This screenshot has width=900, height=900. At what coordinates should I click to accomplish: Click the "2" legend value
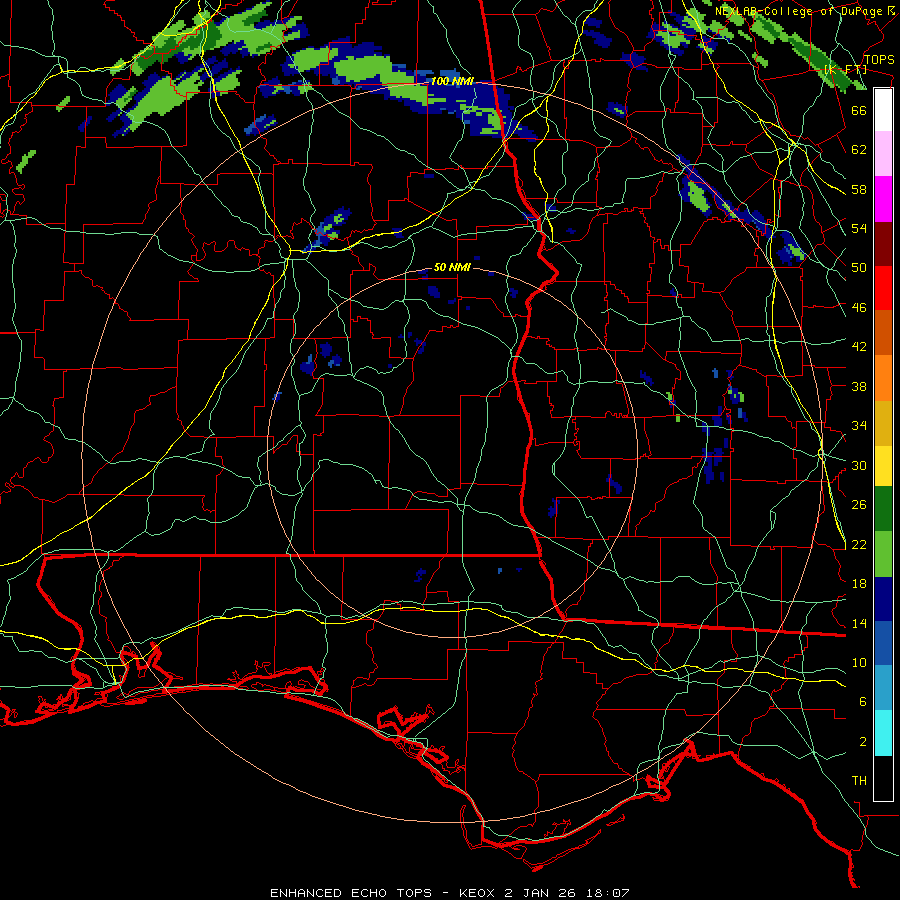tap(863, 742)
